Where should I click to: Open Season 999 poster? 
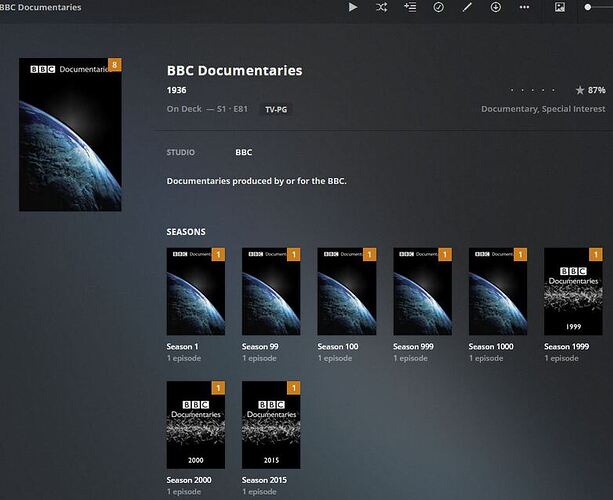423,291
